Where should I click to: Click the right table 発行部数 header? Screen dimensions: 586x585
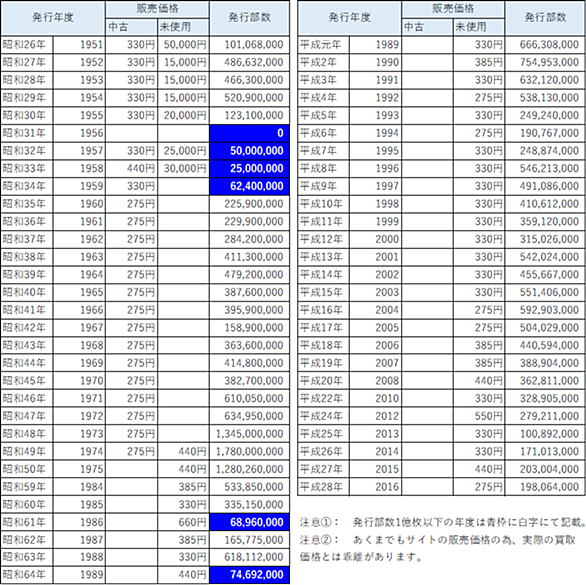coord(545,18)
